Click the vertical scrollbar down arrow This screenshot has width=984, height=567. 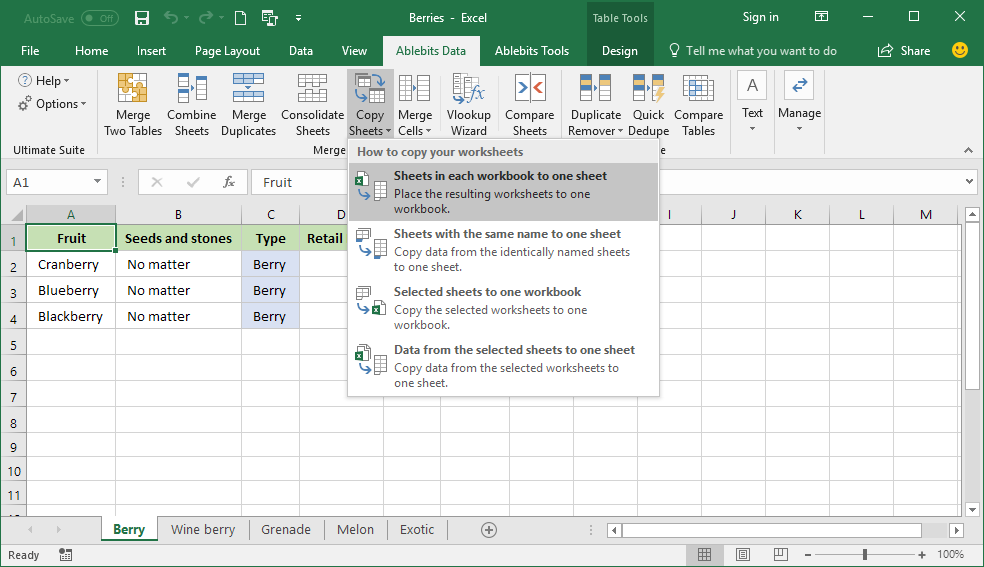(x=972, y=509)
